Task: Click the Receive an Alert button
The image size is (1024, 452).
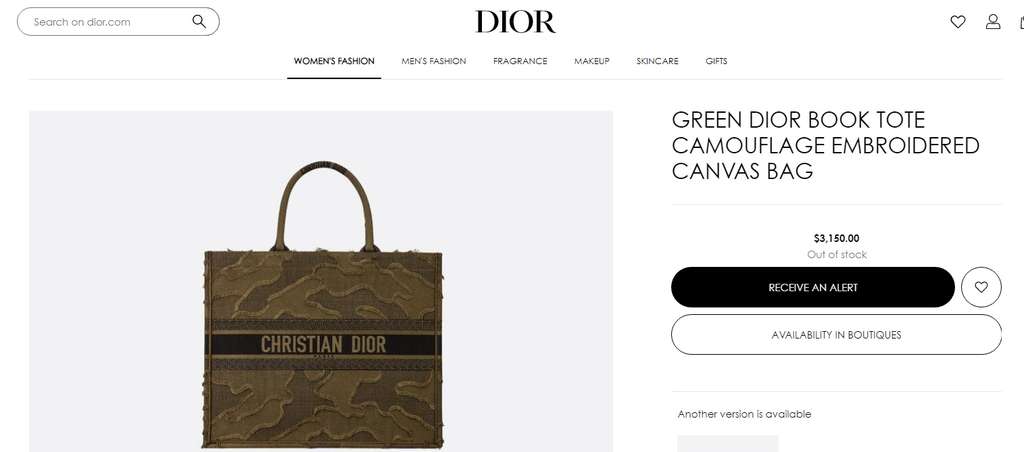Action: point(813,287)
